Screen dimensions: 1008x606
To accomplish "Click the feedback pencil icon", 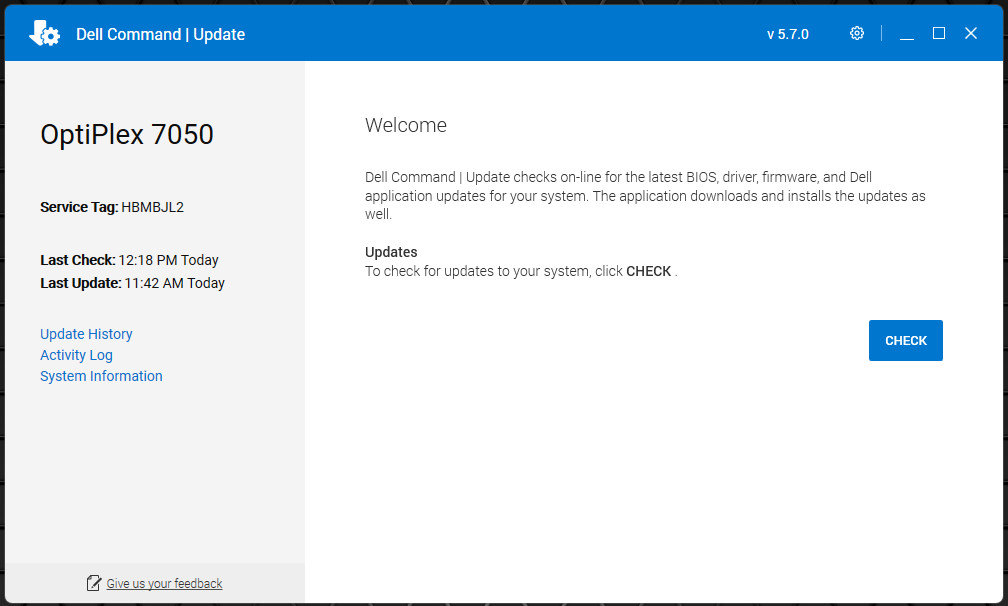I will [x=94, y=583].
